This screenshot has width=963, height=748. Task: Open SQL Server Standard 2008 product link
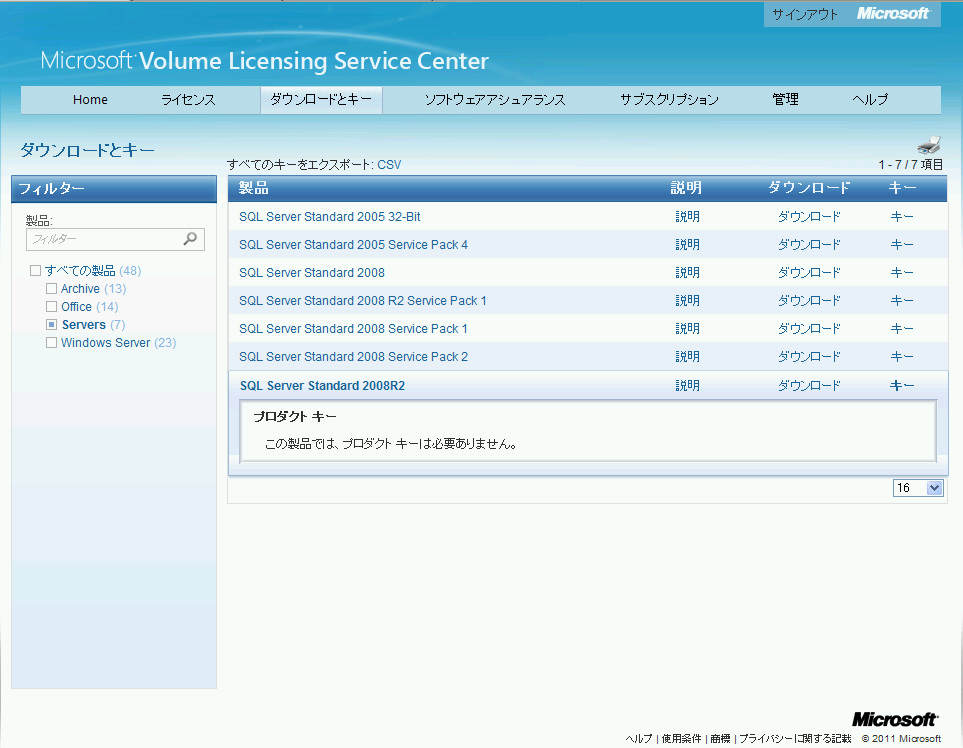click(312, 273)
